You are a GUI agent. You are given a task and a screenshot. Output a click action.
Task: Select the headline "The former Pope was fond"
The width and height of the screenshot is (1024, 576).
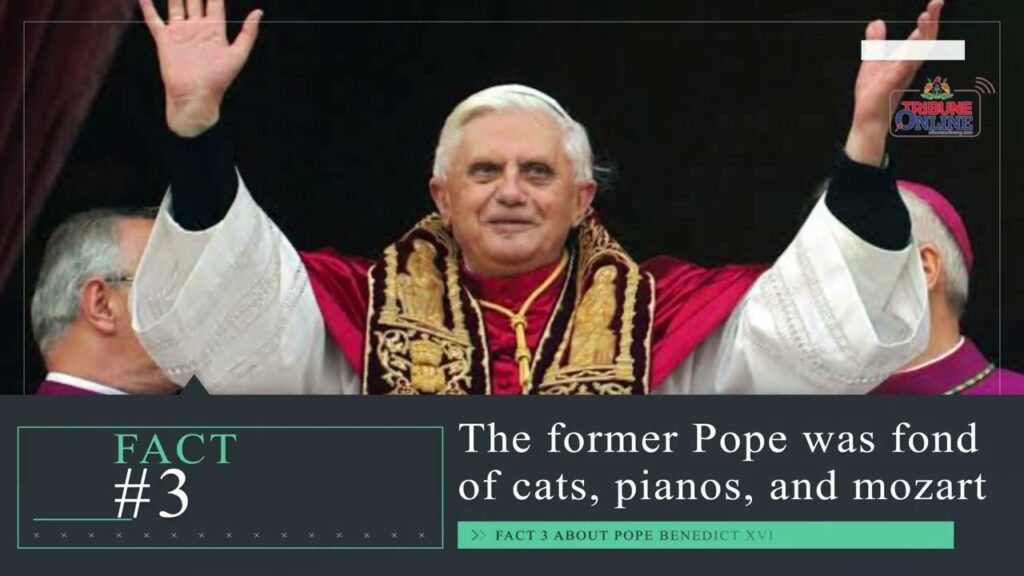tap(719, 438)
